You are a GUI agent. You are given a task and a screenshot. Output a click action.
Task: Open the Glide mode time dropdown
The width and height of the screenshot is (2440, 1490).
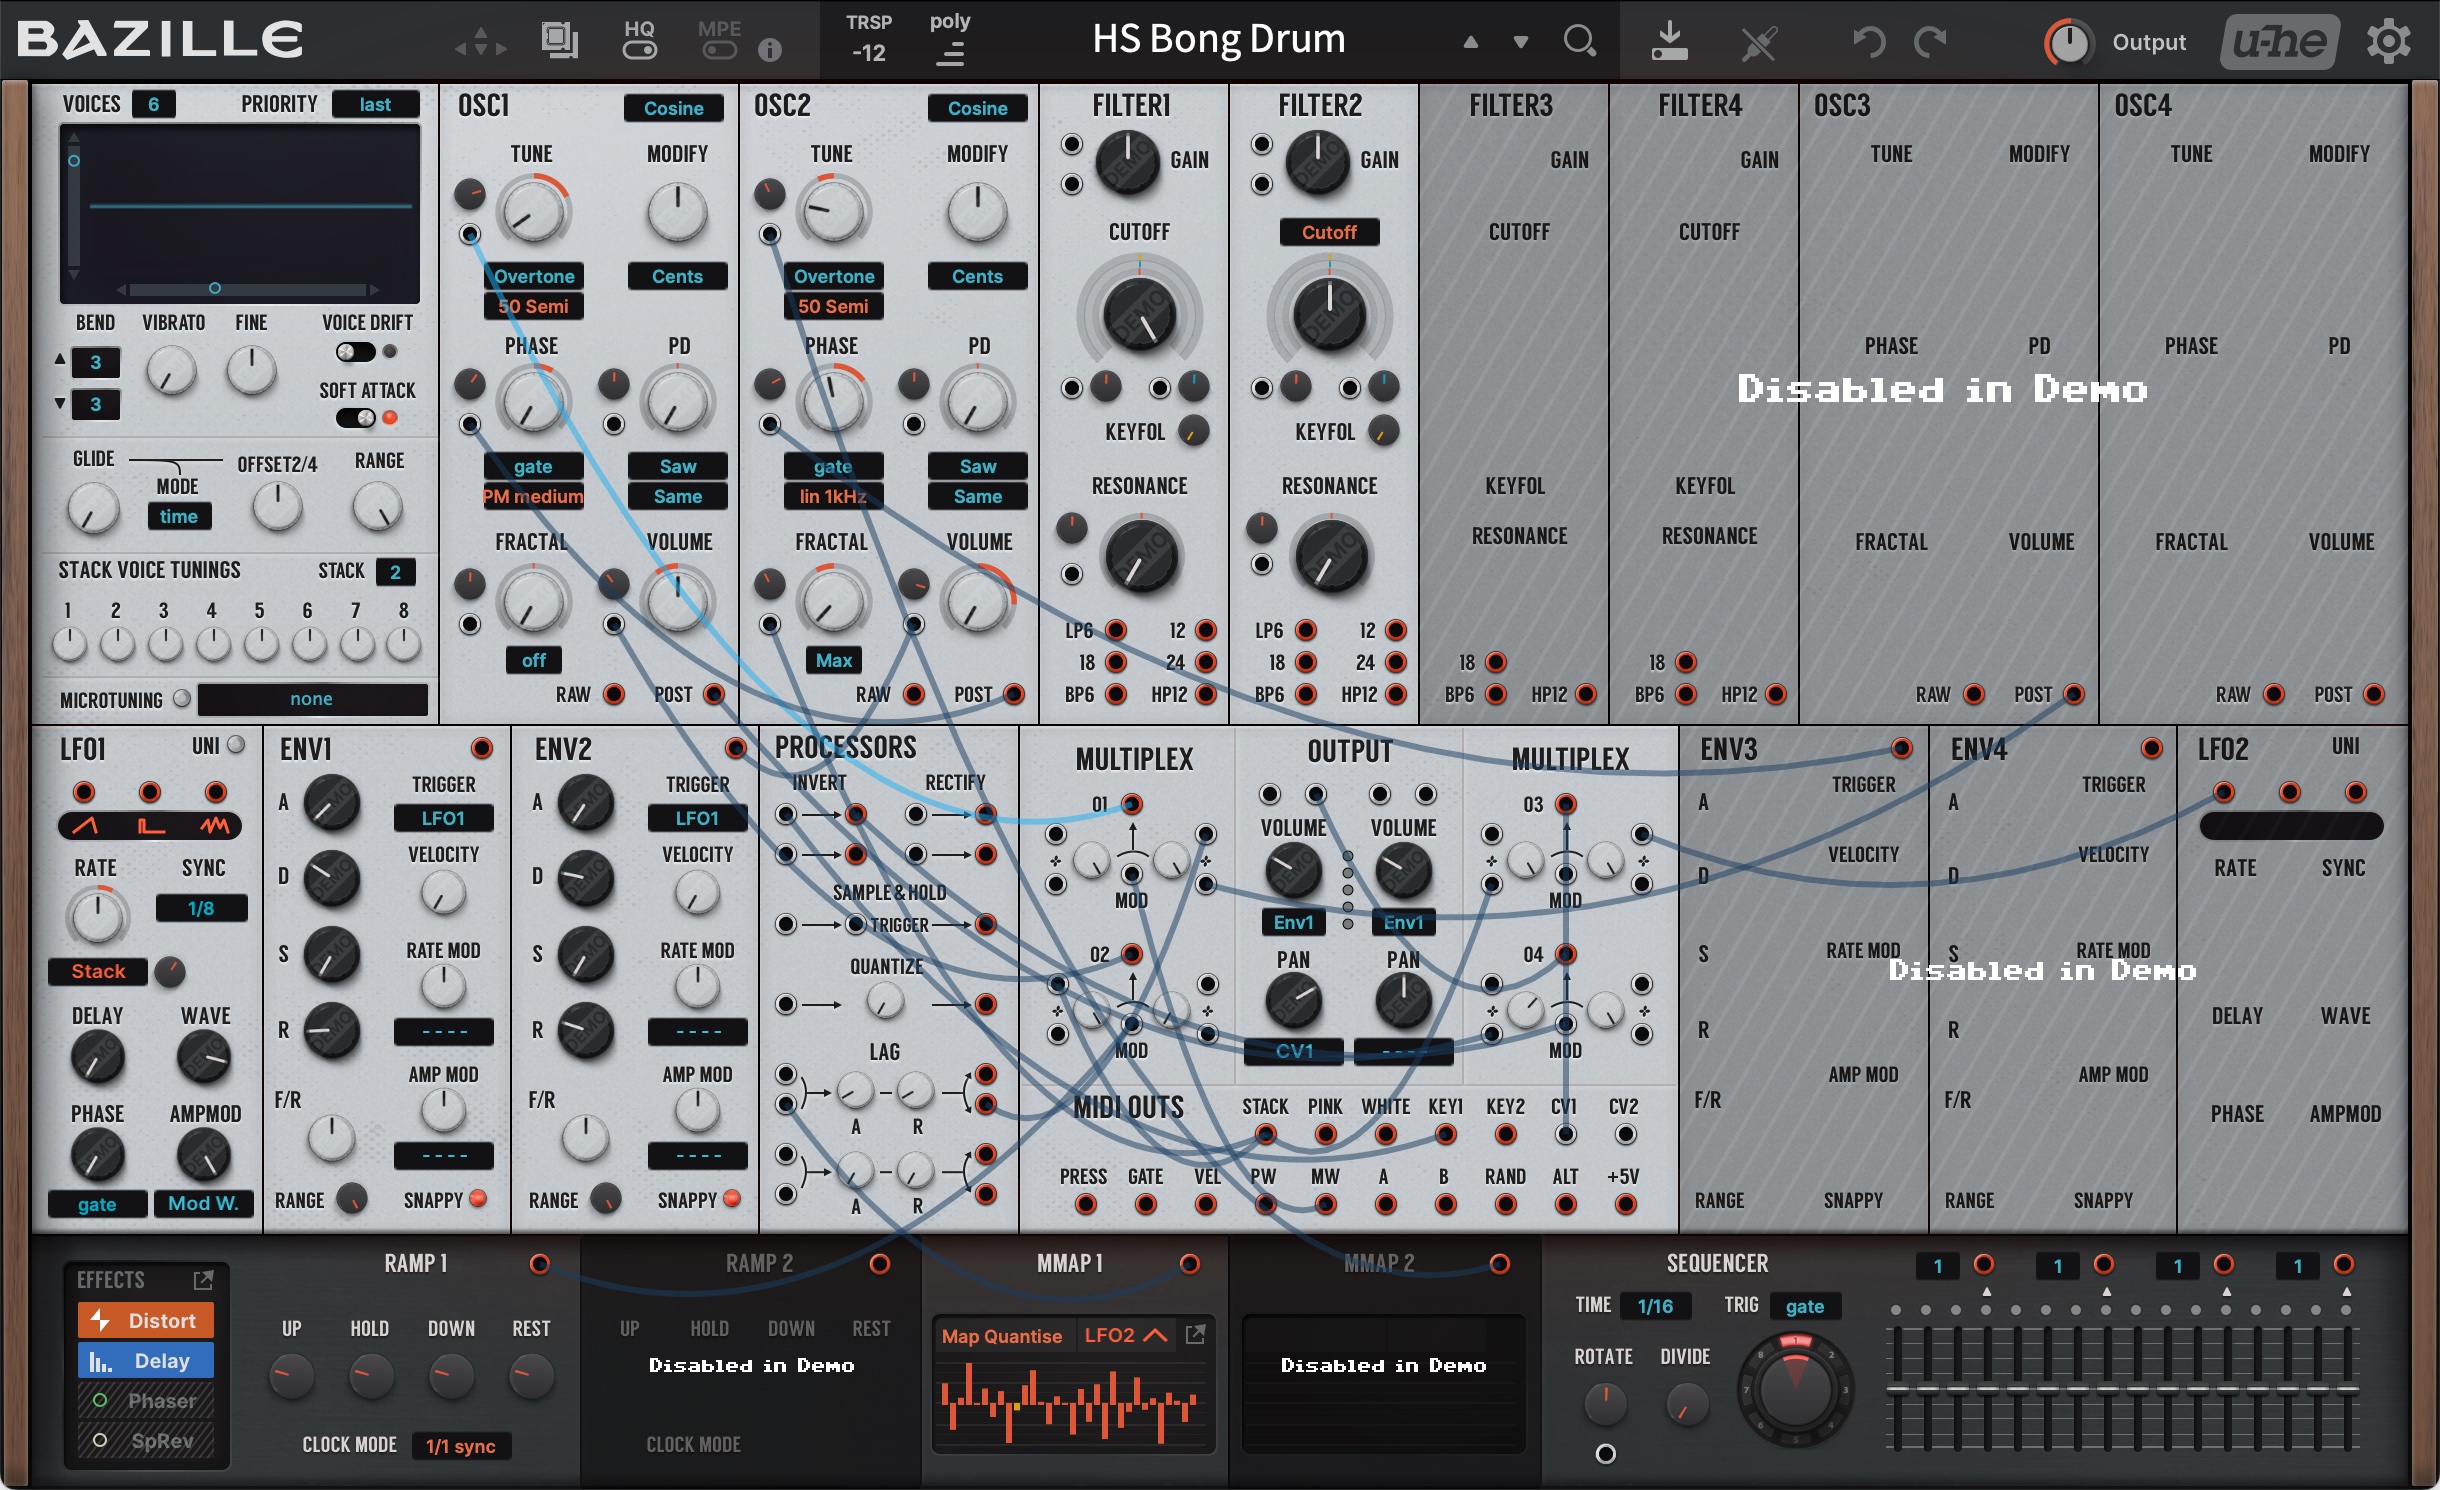179,516
